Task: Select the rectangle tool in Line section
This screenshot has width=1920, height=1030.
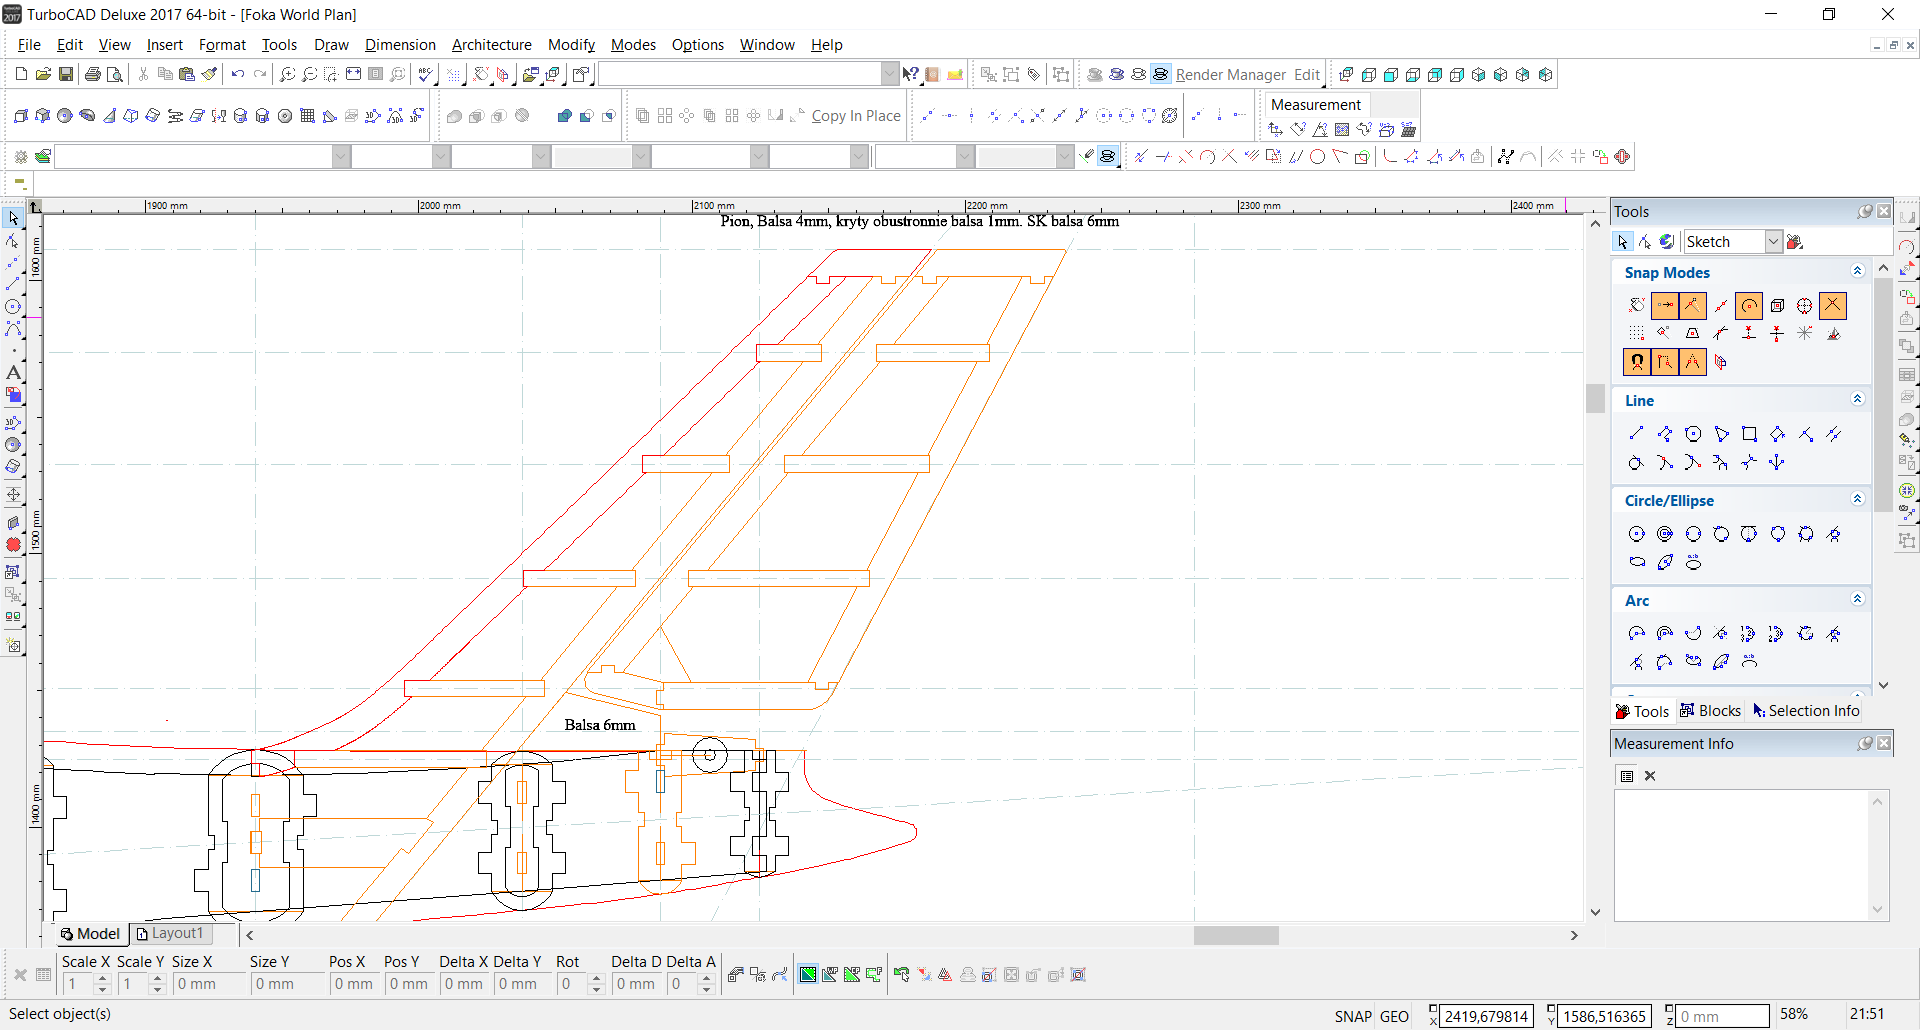Action: pyautogui.click(x=1749, y=434)
